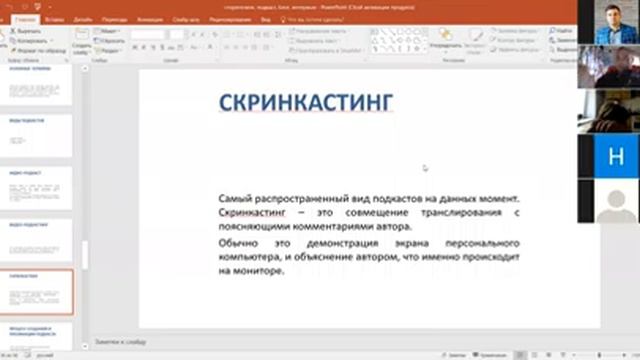The width and height of the screenshot is (640, 360).
Task: Click Выровнять текст align text
Action: point(314,41)
